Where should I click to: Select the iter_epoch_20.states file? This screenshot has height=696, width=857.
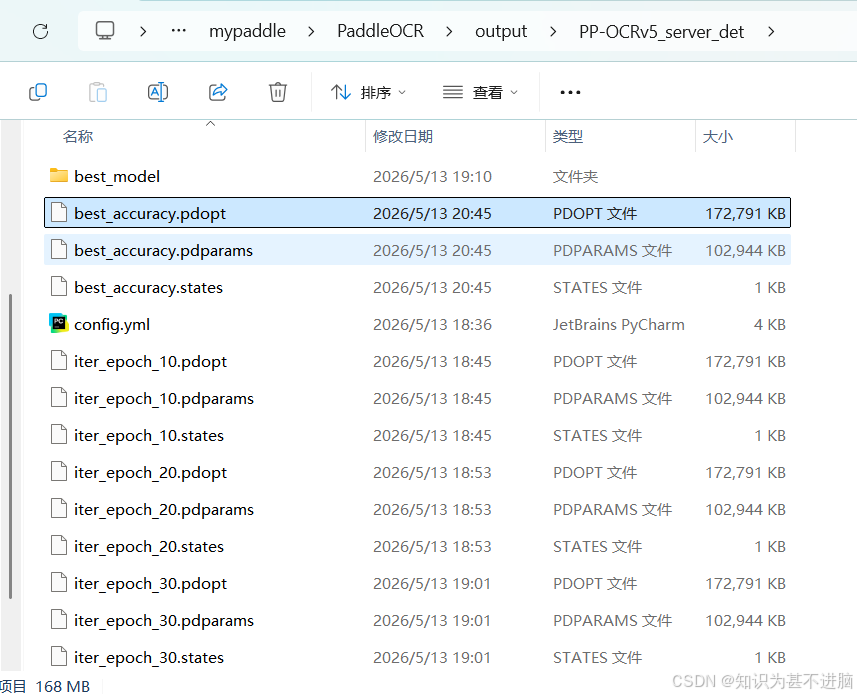418,546
